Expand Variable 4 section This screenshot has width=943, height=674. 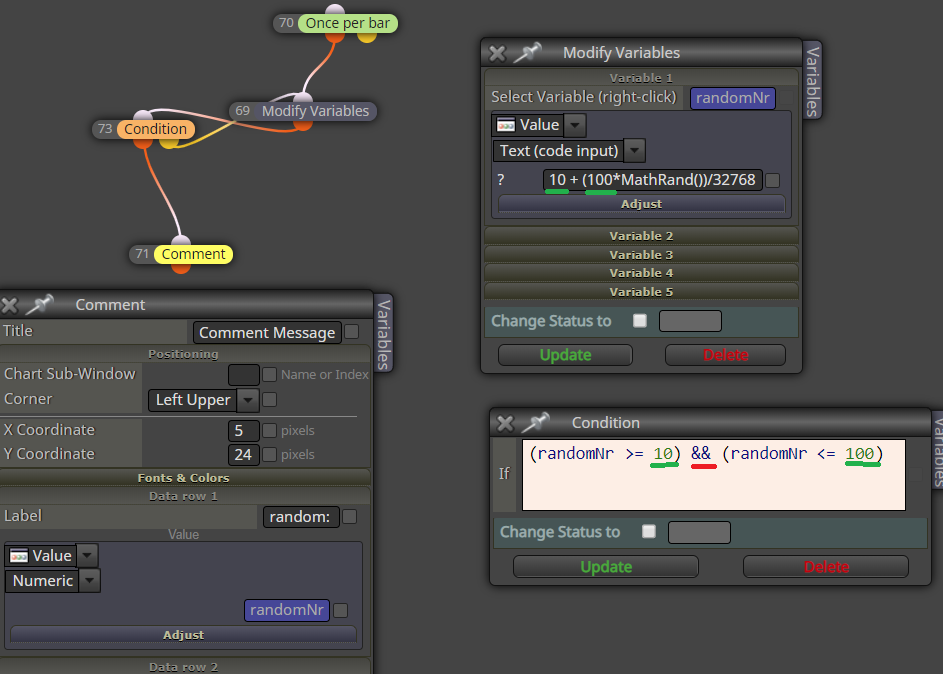pyautogui.click(x=641, y=273)
